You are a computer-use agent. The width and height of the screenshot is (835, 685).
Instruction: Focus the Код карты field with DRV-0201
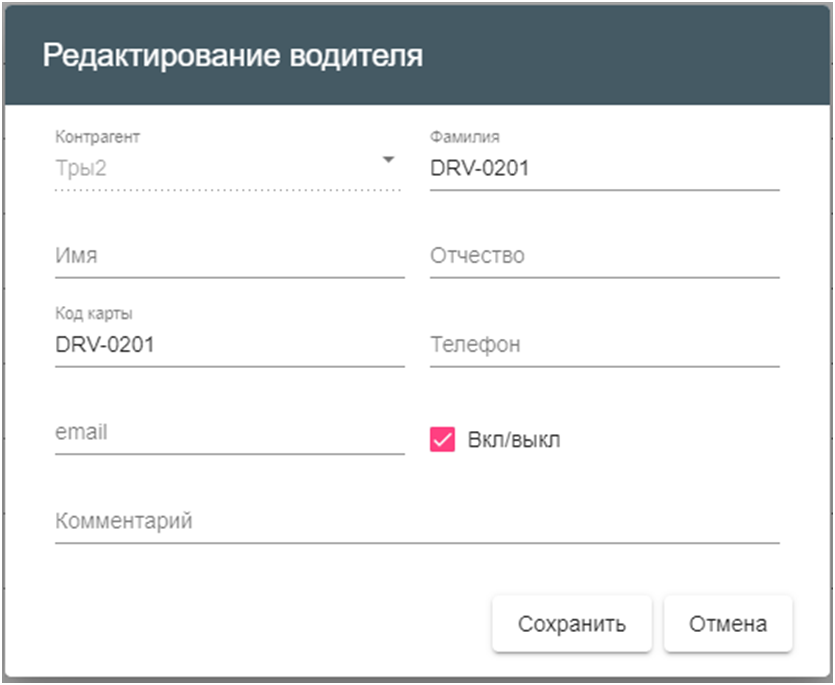click(230, 345)
